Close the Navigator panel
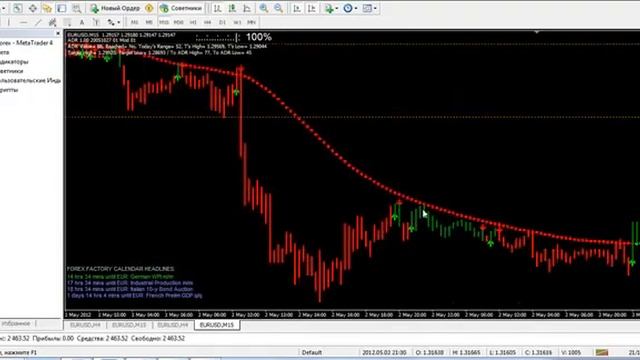This screenshot has height=360, width=640. click(x=58, y=33)
